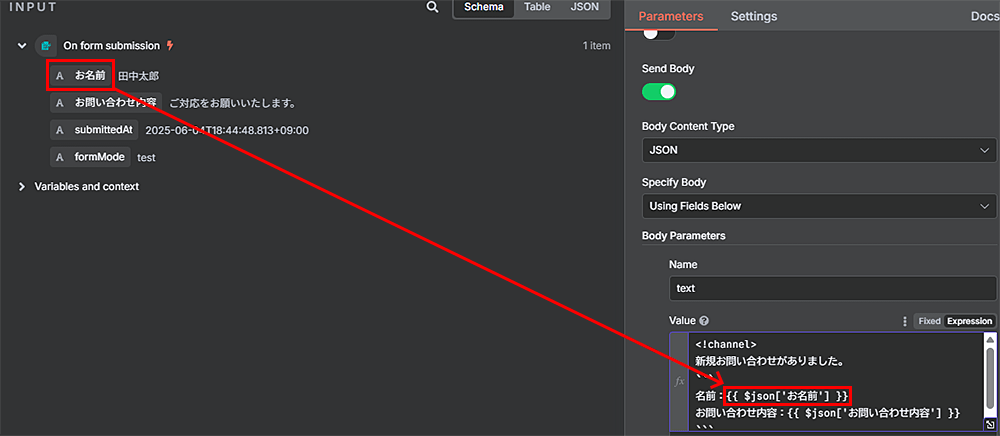Open search in the INPUT panel
This screenshot has width=1000, height=436.
[432, 7]
